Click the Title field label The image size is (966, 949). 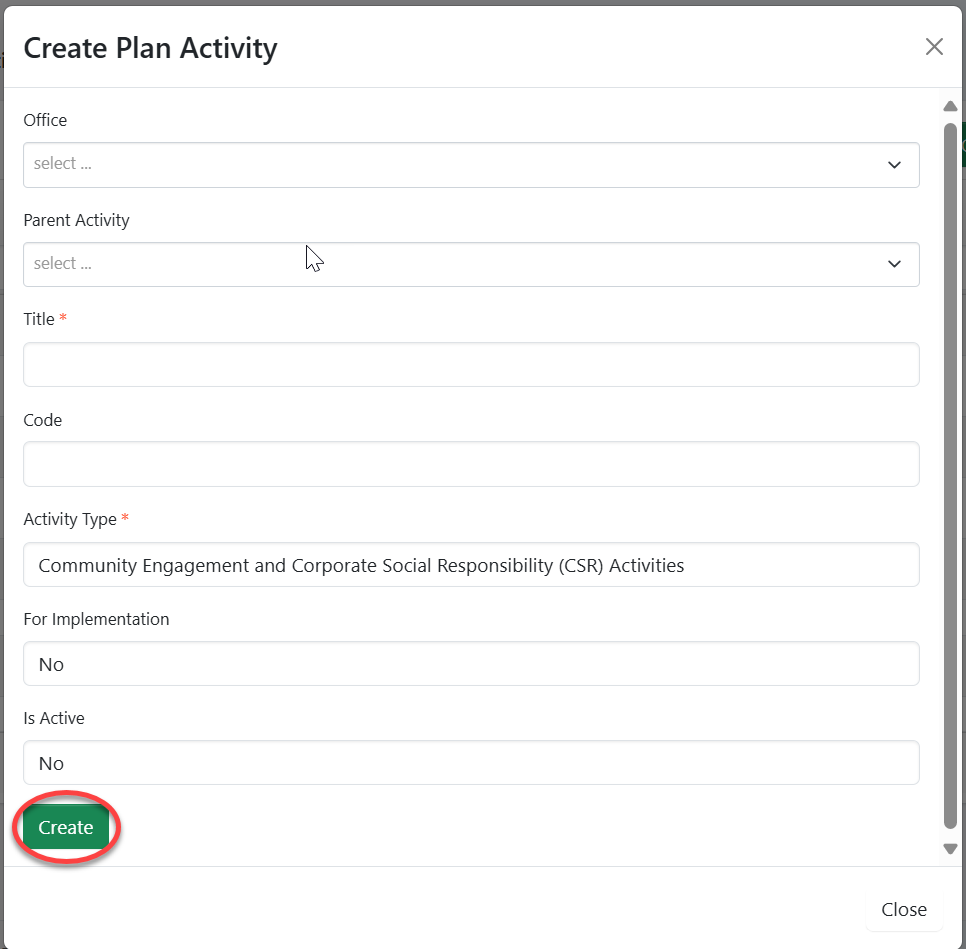point(39,319)
